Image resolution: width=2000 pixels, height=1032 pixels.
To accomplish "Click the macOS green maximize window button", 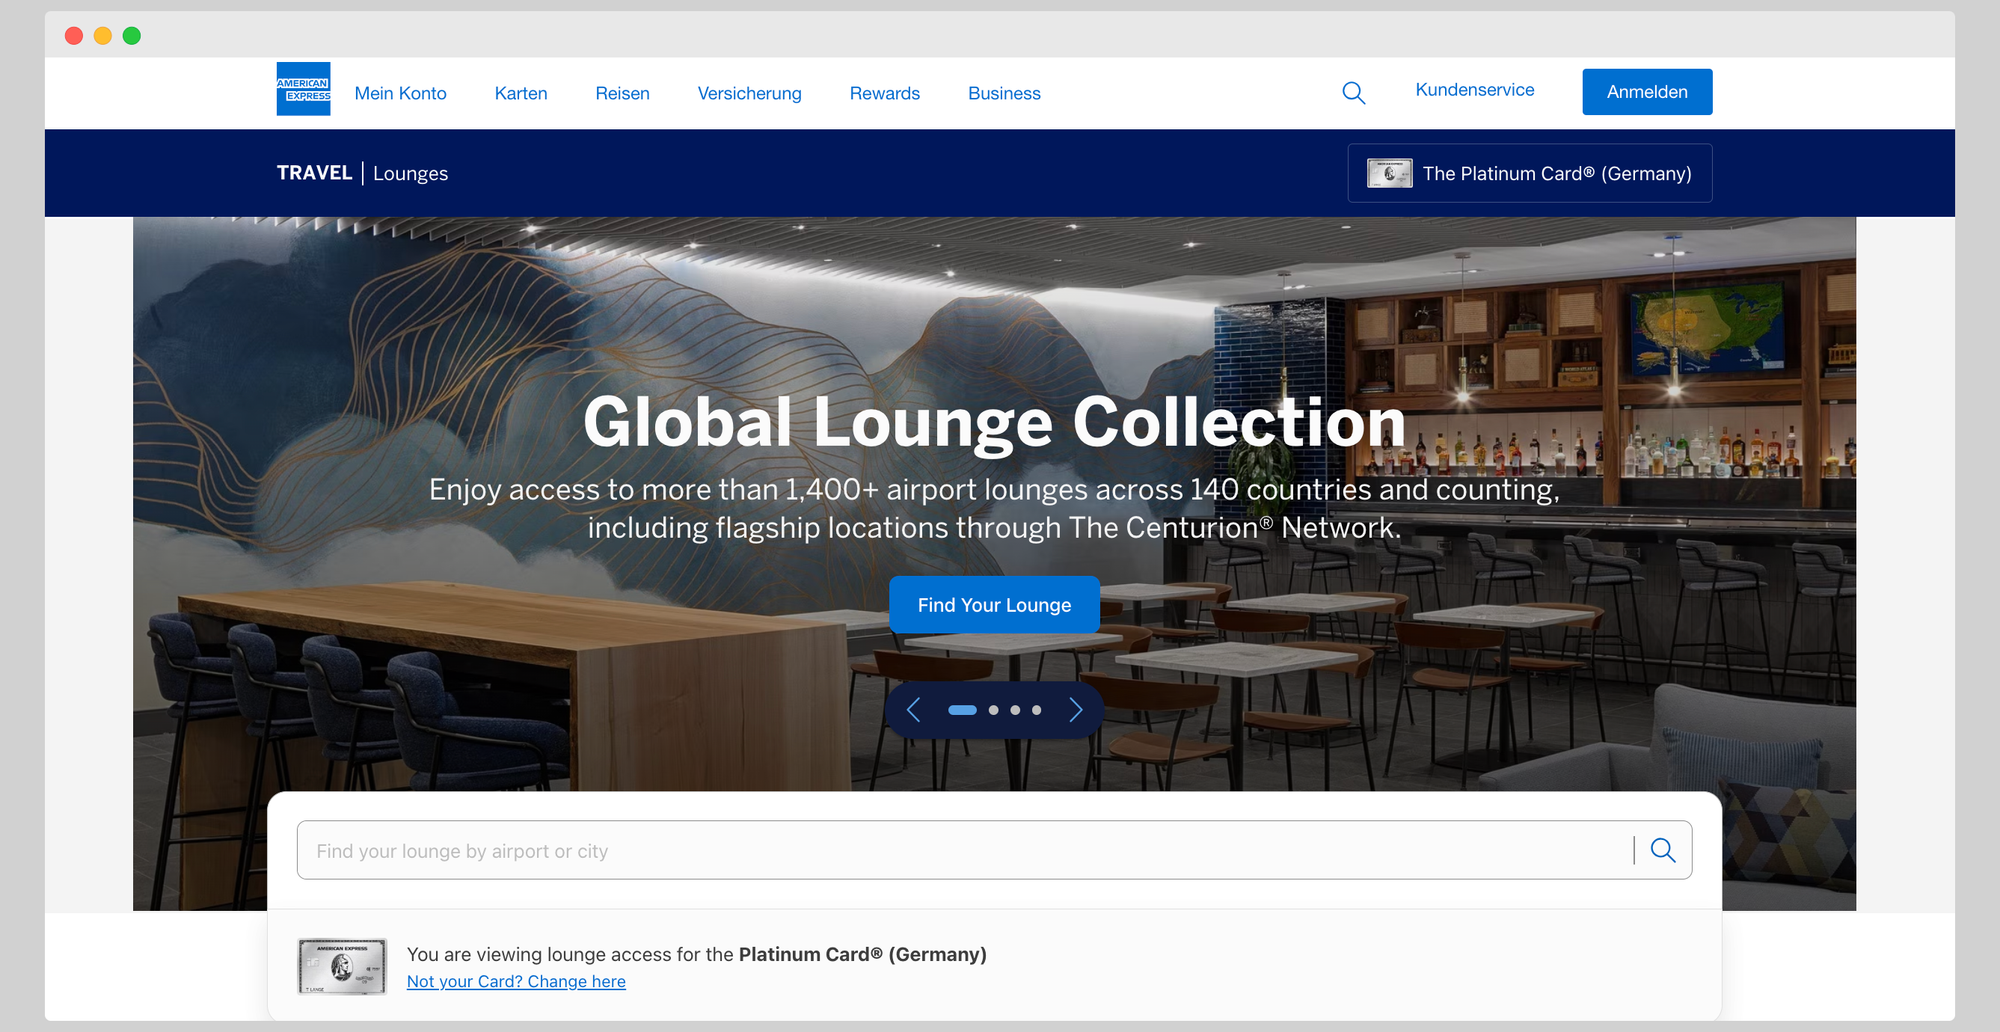I will click(132, 36).
